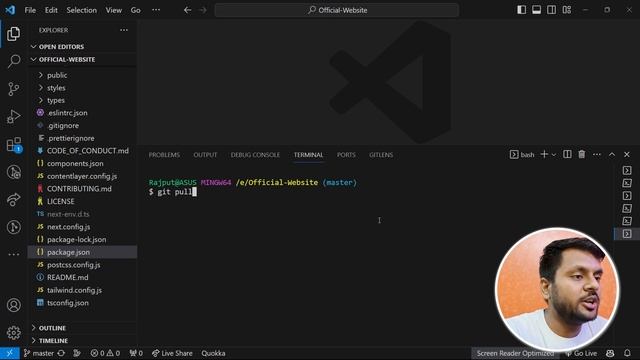Viewport: 640px width, 360px height.
Task: Click the ports forwarded status indicator
Action: click(136, 353)
